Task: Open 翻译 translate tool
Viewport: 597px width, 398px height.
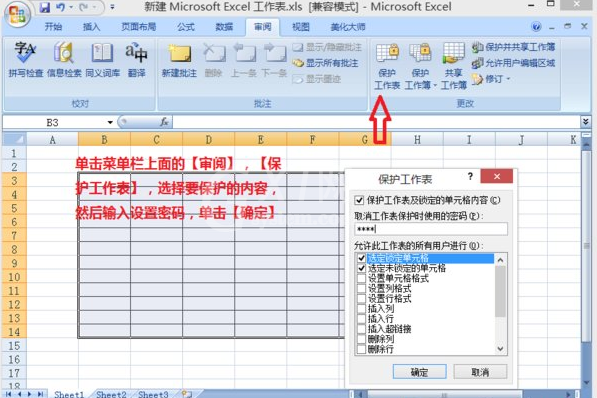Action: [x=137, y=59]
